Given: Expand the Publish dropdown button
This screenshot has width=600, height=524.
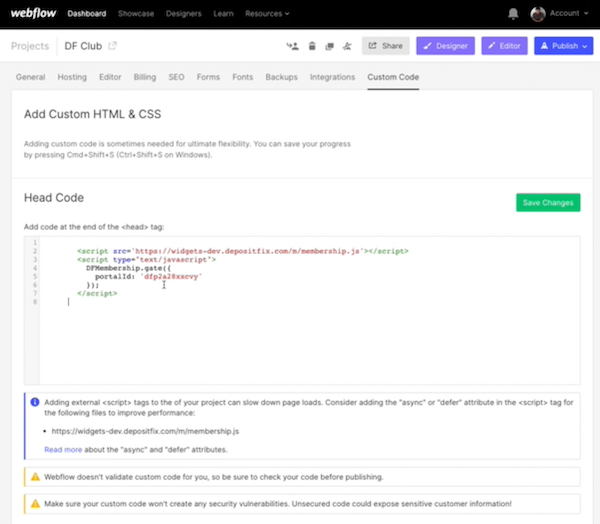Looking at the screenshot, I should click(564, 46).
